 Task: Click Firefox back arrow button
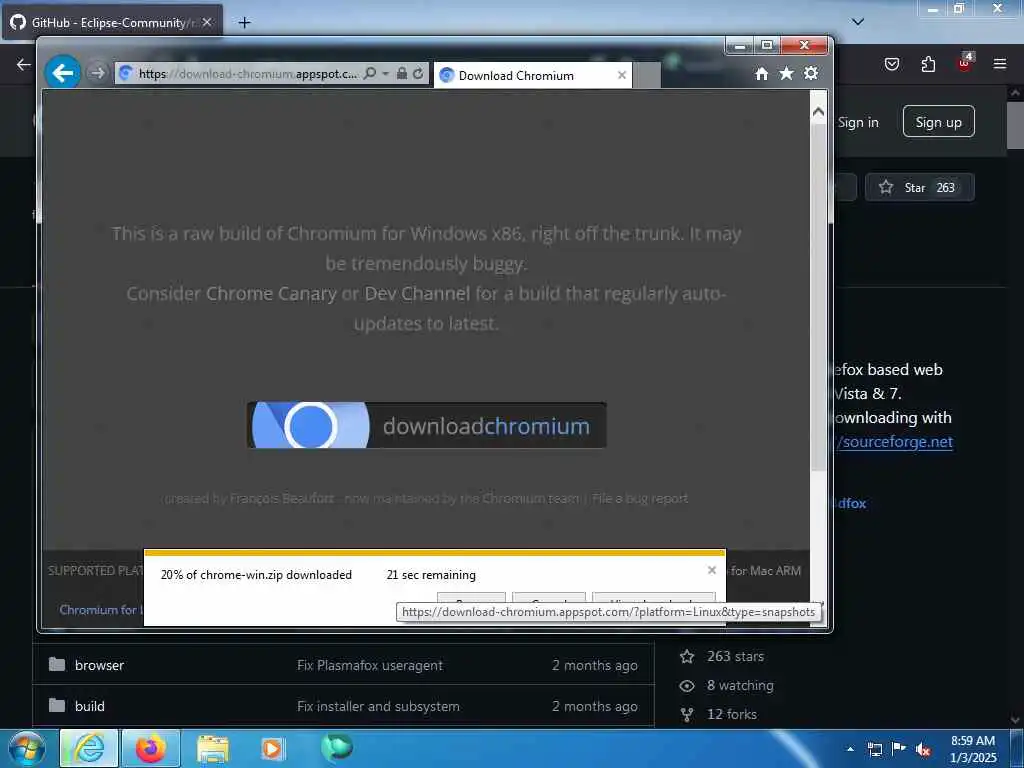[x=24, y=64]
